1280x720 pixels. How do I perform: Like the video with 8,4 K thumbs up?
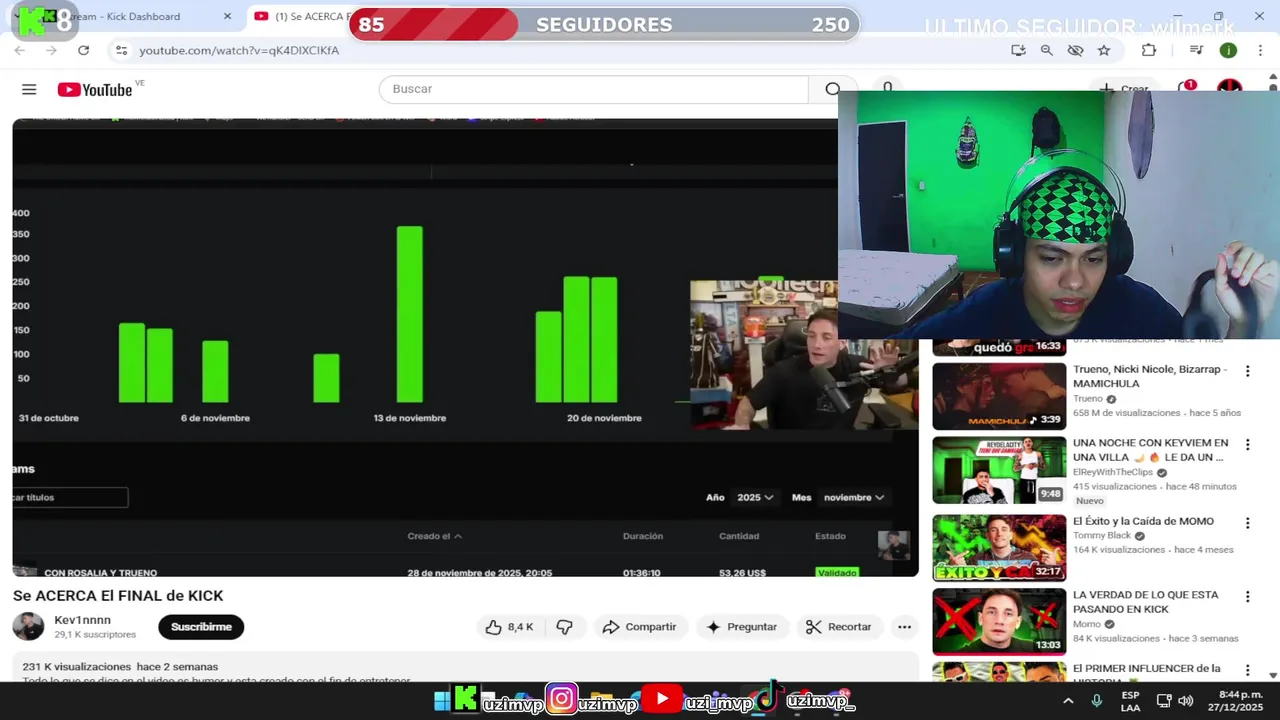[510, 627]
